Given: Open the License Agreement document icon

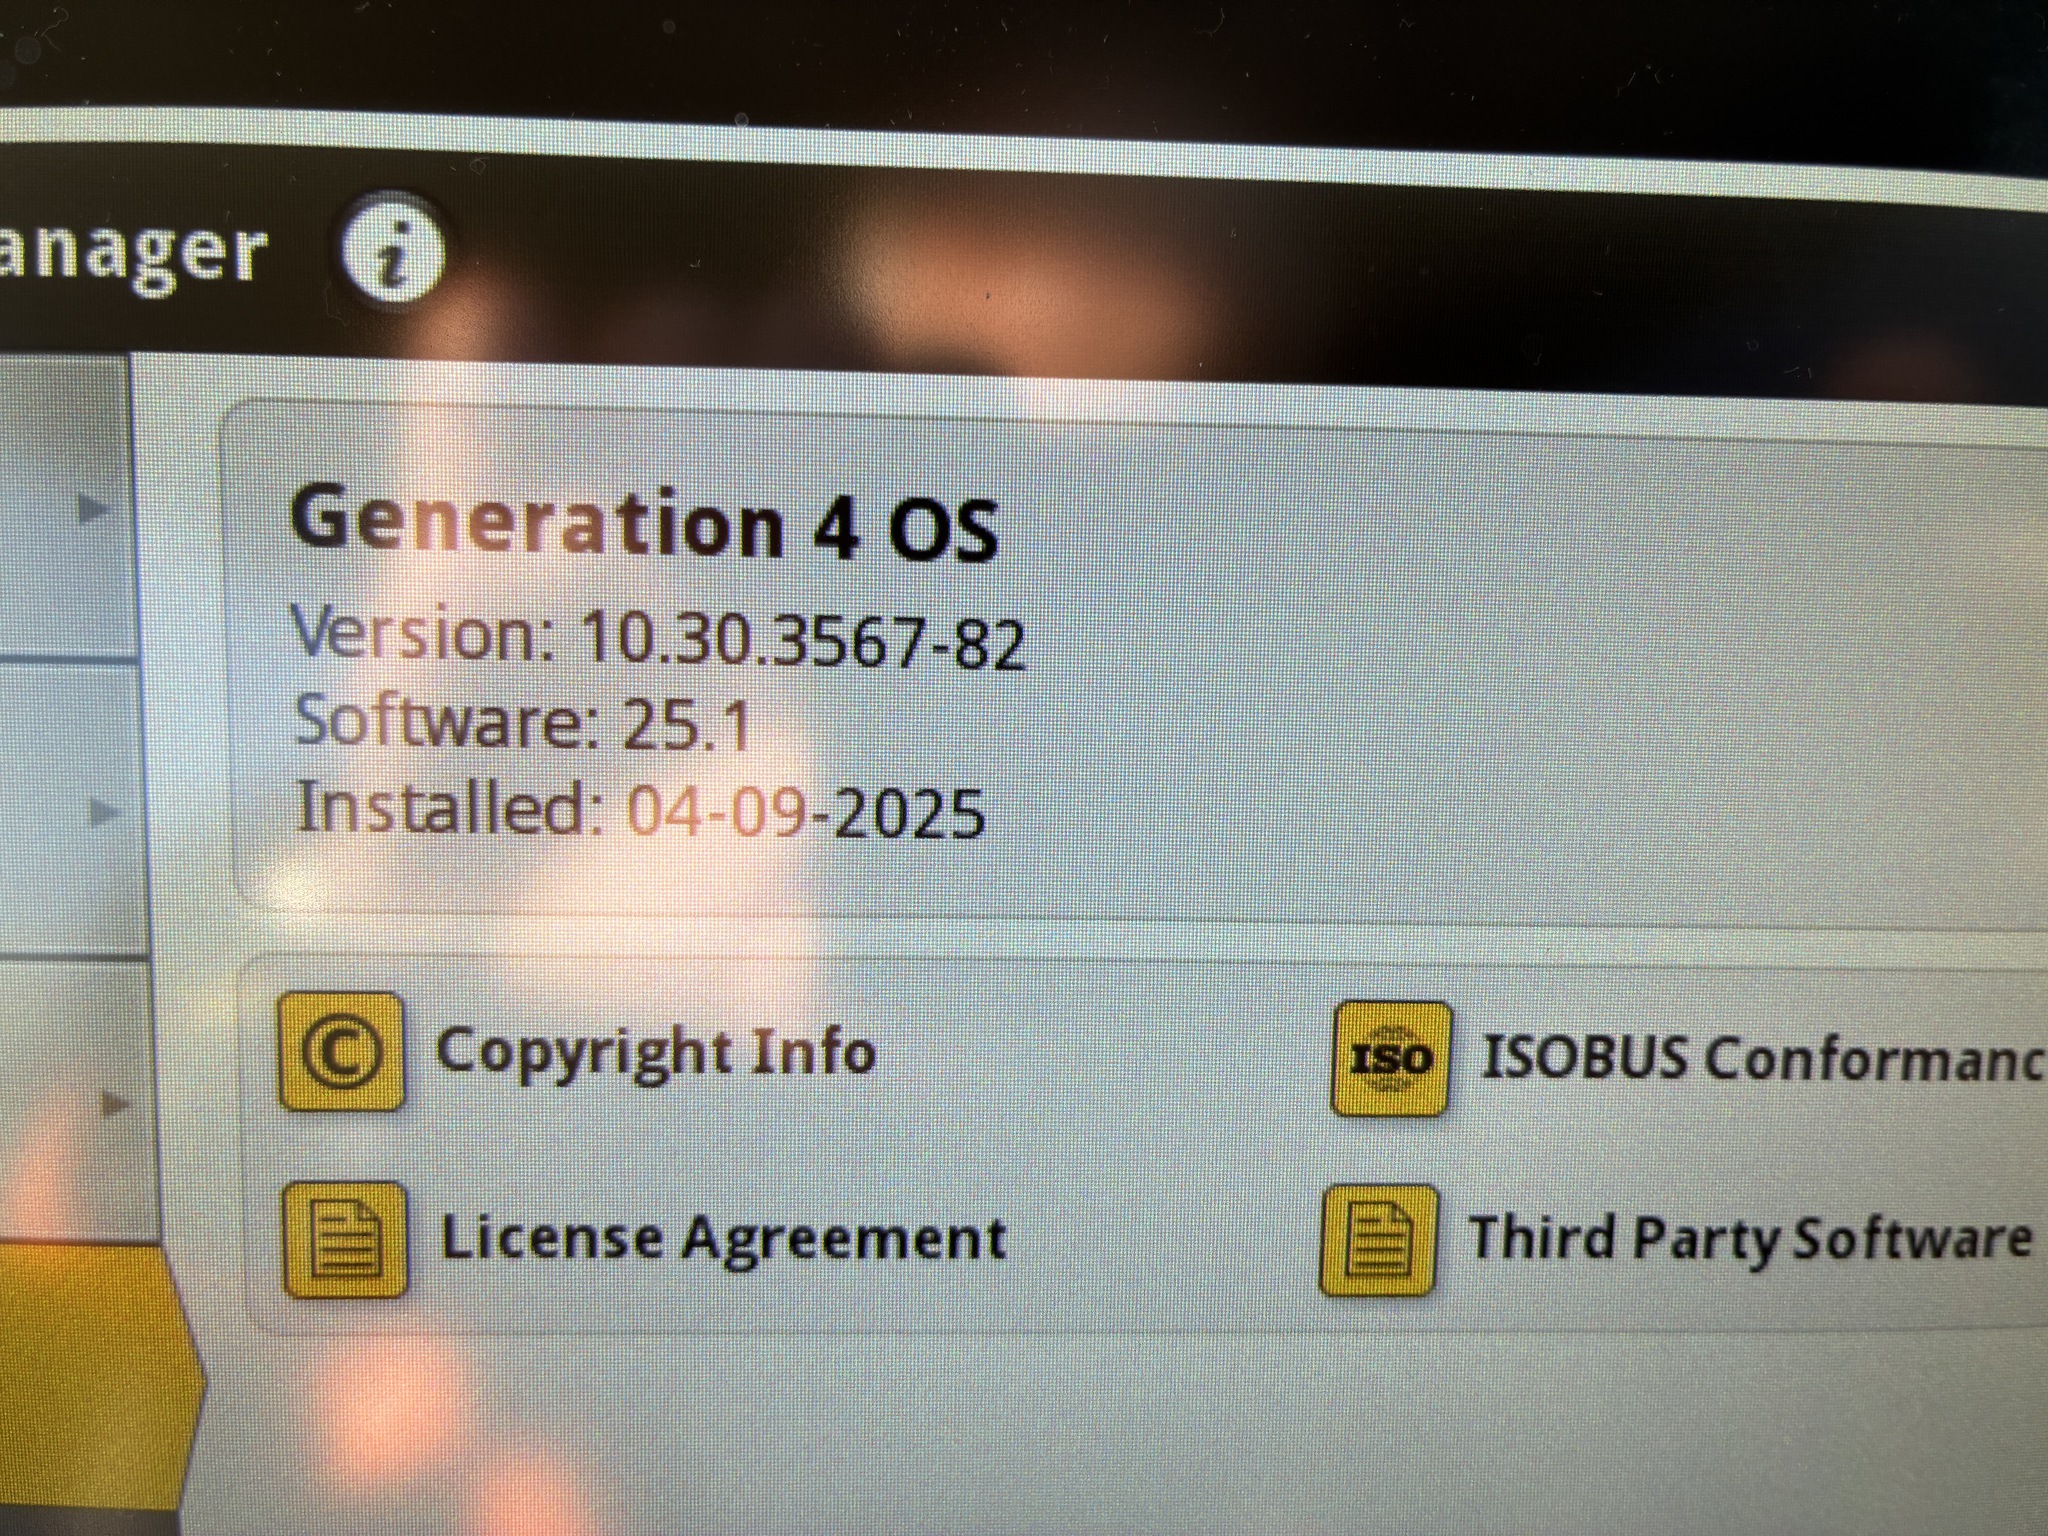Looking at the screenshot, I should point(345,1240).
